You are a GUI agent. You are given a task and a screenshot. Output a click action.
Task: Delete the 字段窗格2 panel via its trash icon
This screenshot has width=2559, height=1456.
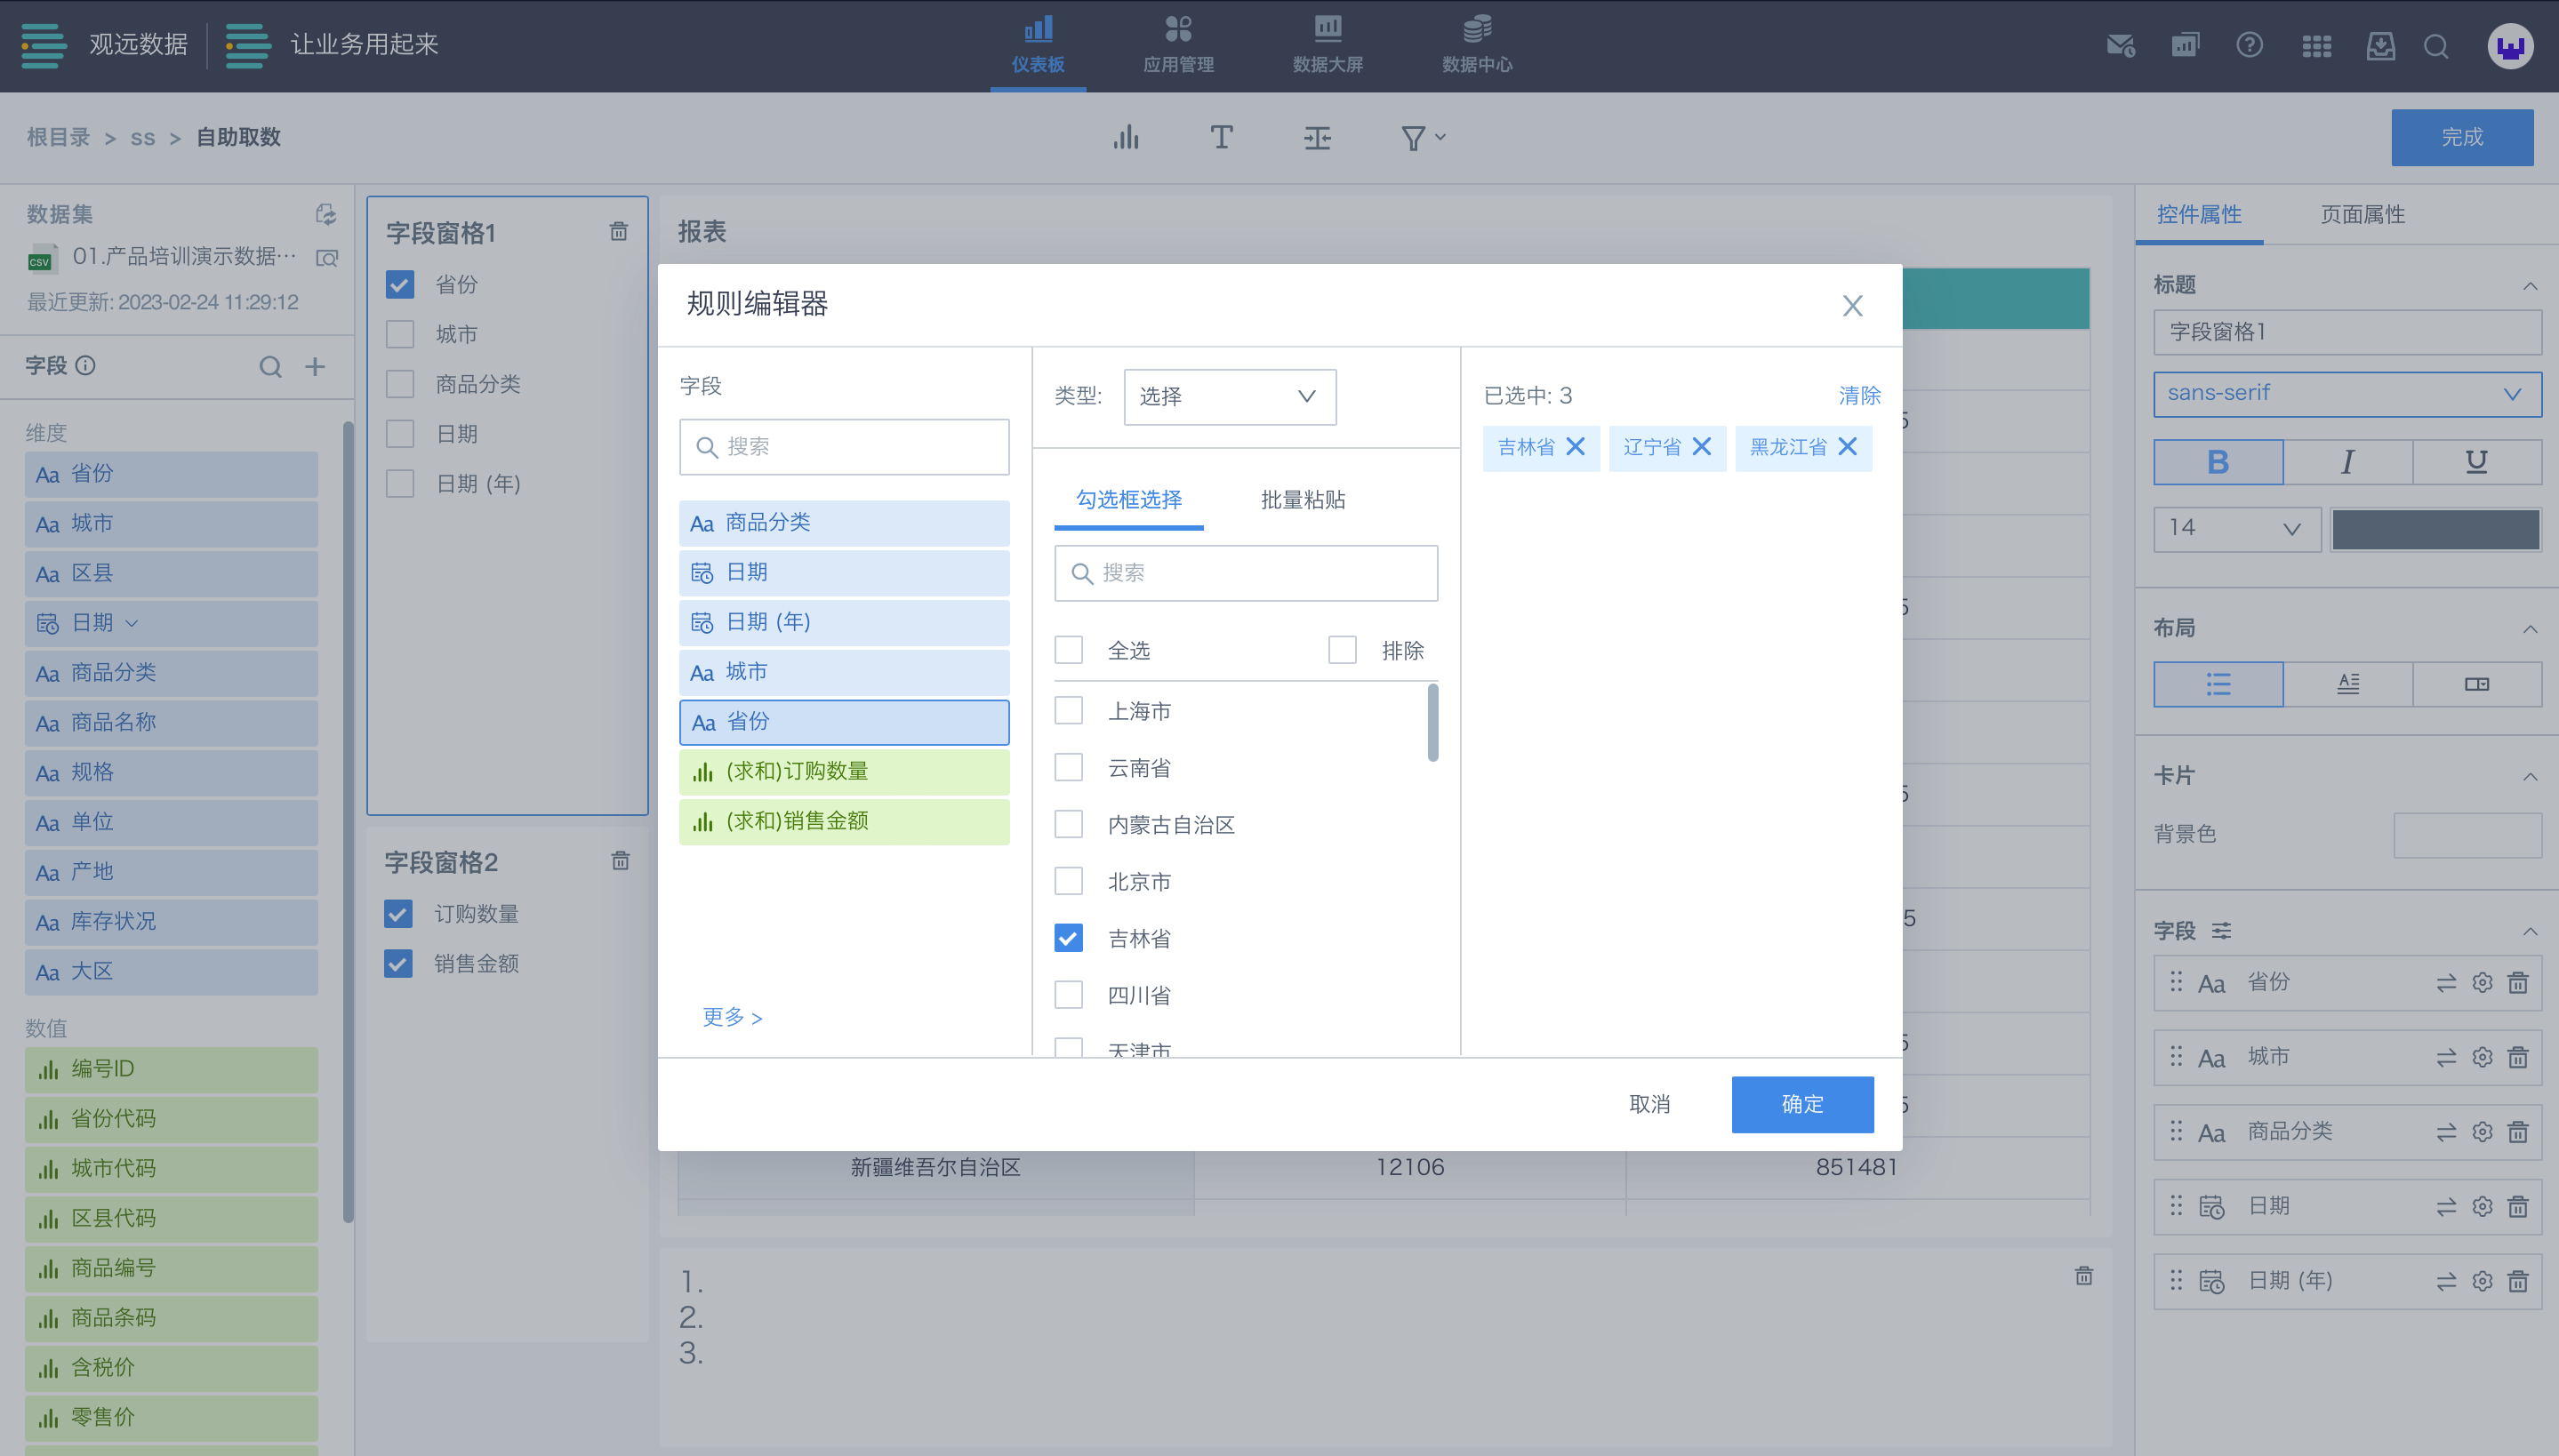tap(620, 861)
